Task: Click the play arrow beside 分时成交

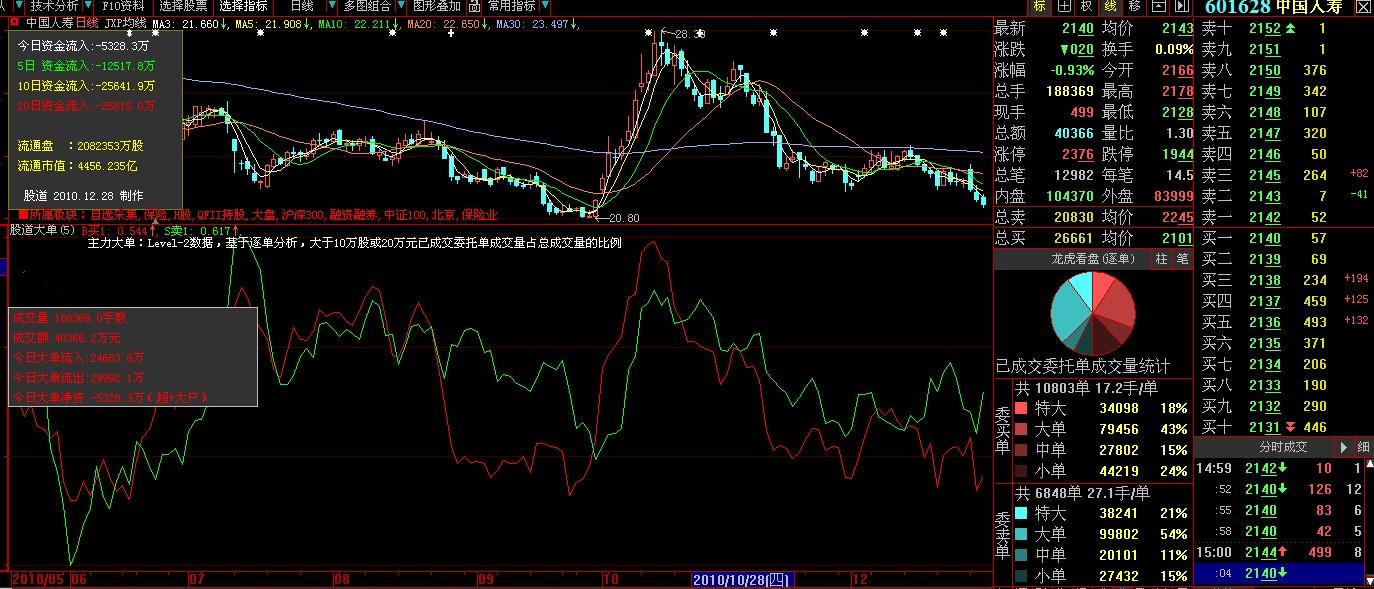Action: click(x=1344, y=447)
